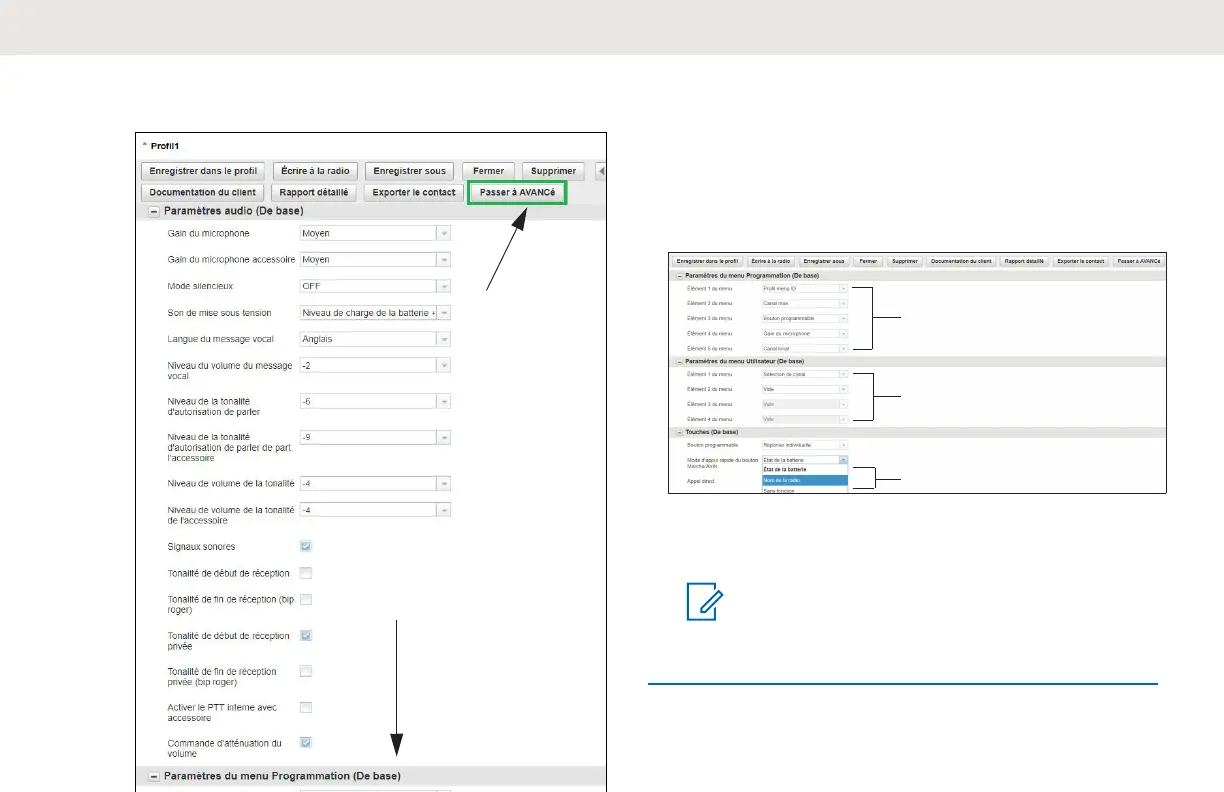
Task: Click the Niveau de volume de la tonalité field
Action: pyautogui.click(x=368, y=484)
